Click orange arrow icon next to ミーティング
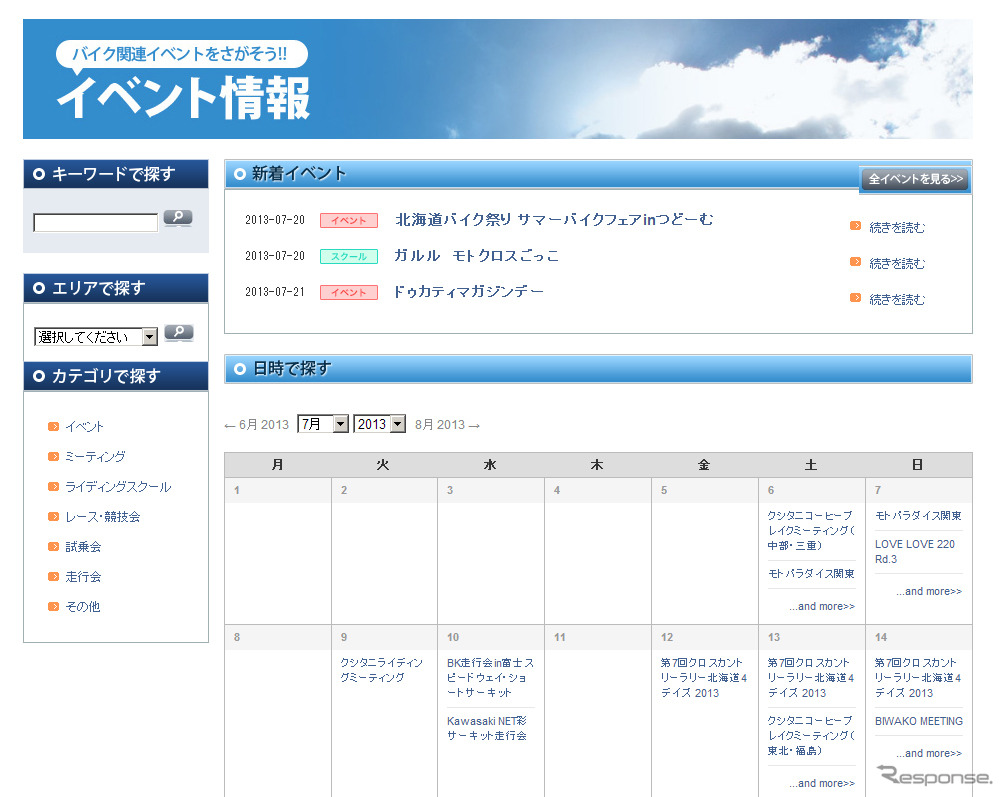 pos(54,457)
